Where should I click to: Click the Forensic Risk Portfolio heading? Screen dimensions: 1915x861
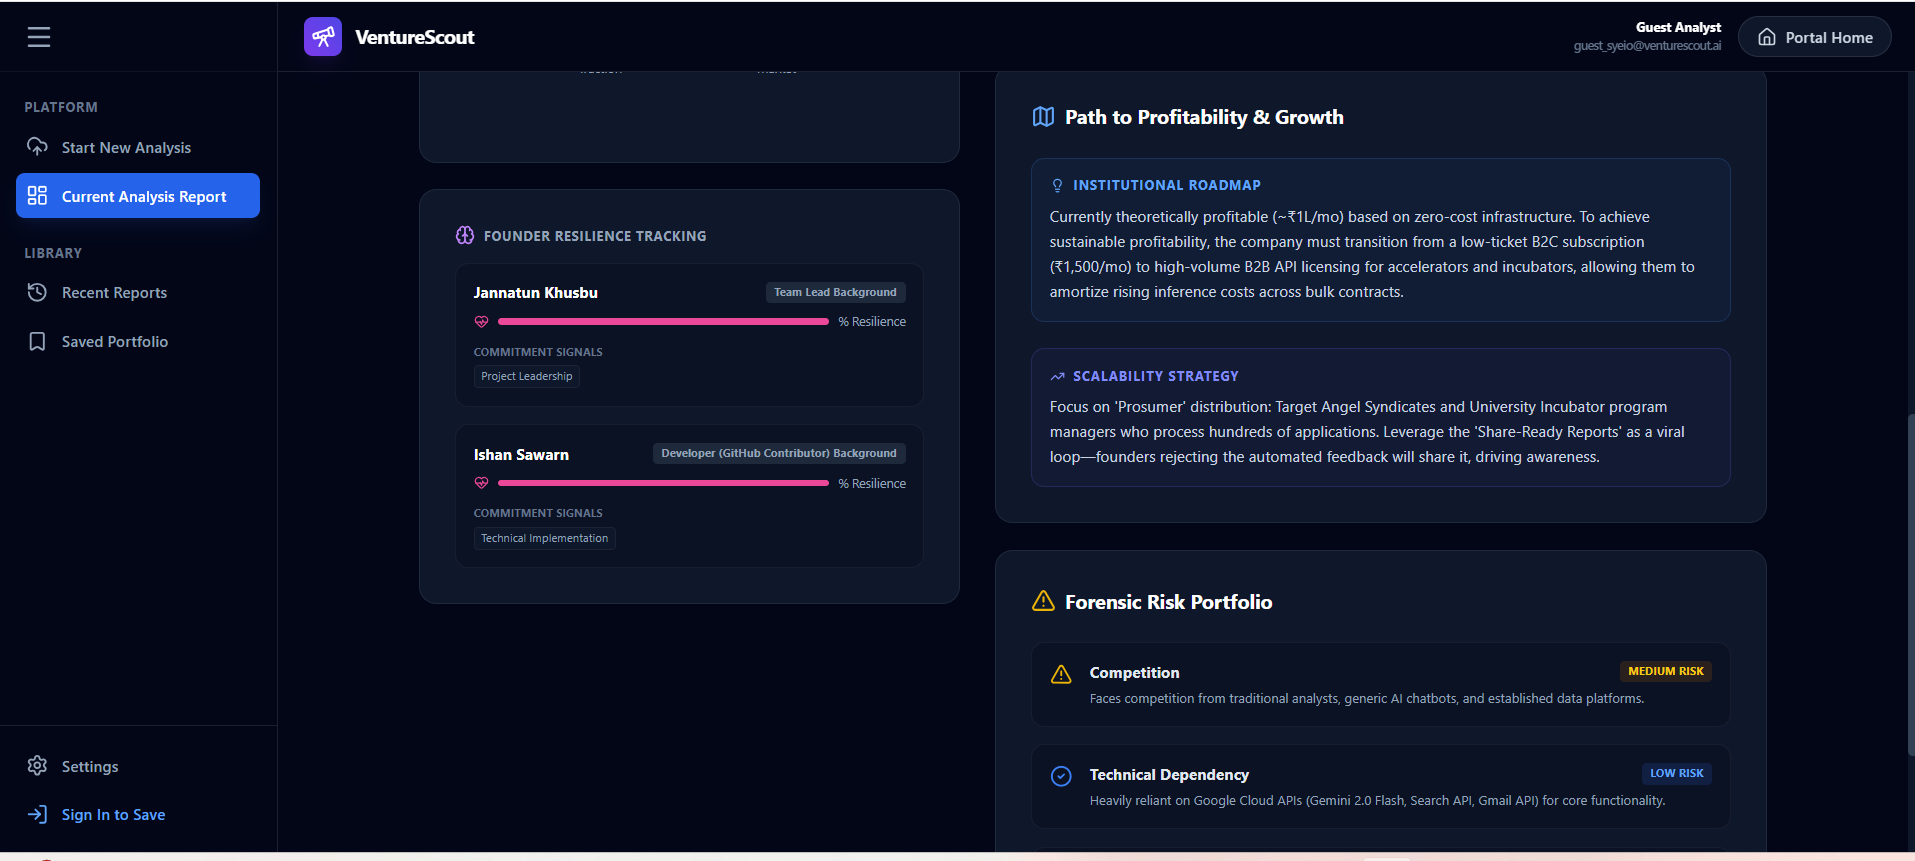(1168, 602)
